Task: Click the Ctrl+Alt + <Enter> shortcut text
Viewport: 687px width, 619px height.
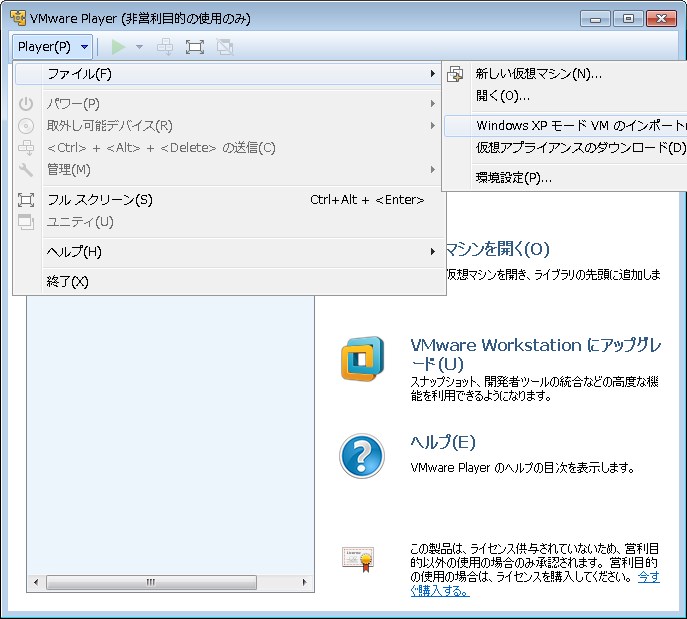Action: point(367,200)
